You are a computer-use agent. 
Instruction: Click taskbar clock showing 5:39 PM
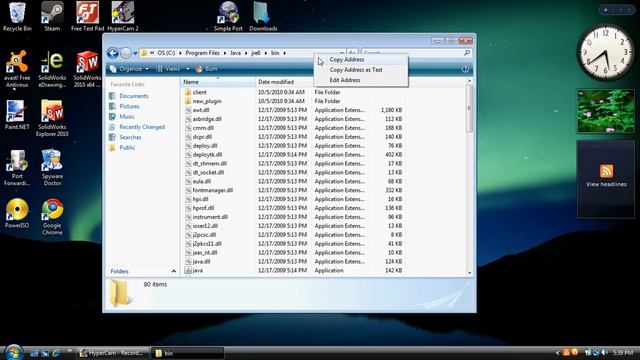click(x=623, y=353)
